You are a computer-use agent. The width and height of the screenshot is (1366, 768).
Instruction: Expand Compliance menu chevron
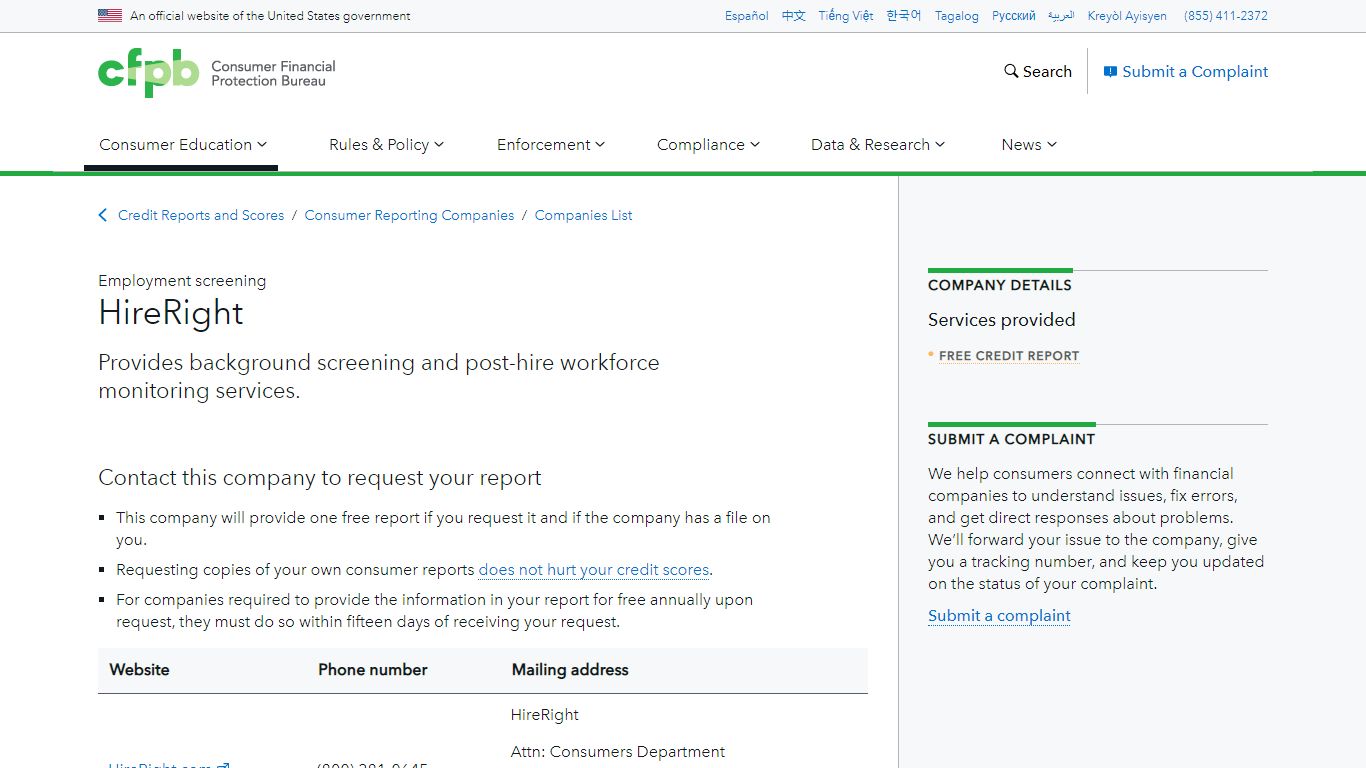coord(755,144)
